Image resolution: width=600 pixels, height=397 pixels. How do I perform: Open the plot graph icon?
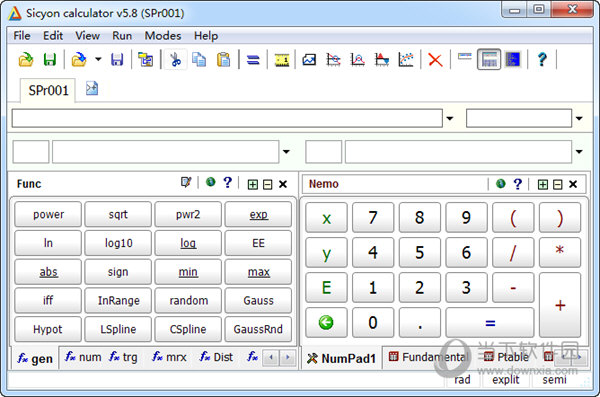coord(309,60)
